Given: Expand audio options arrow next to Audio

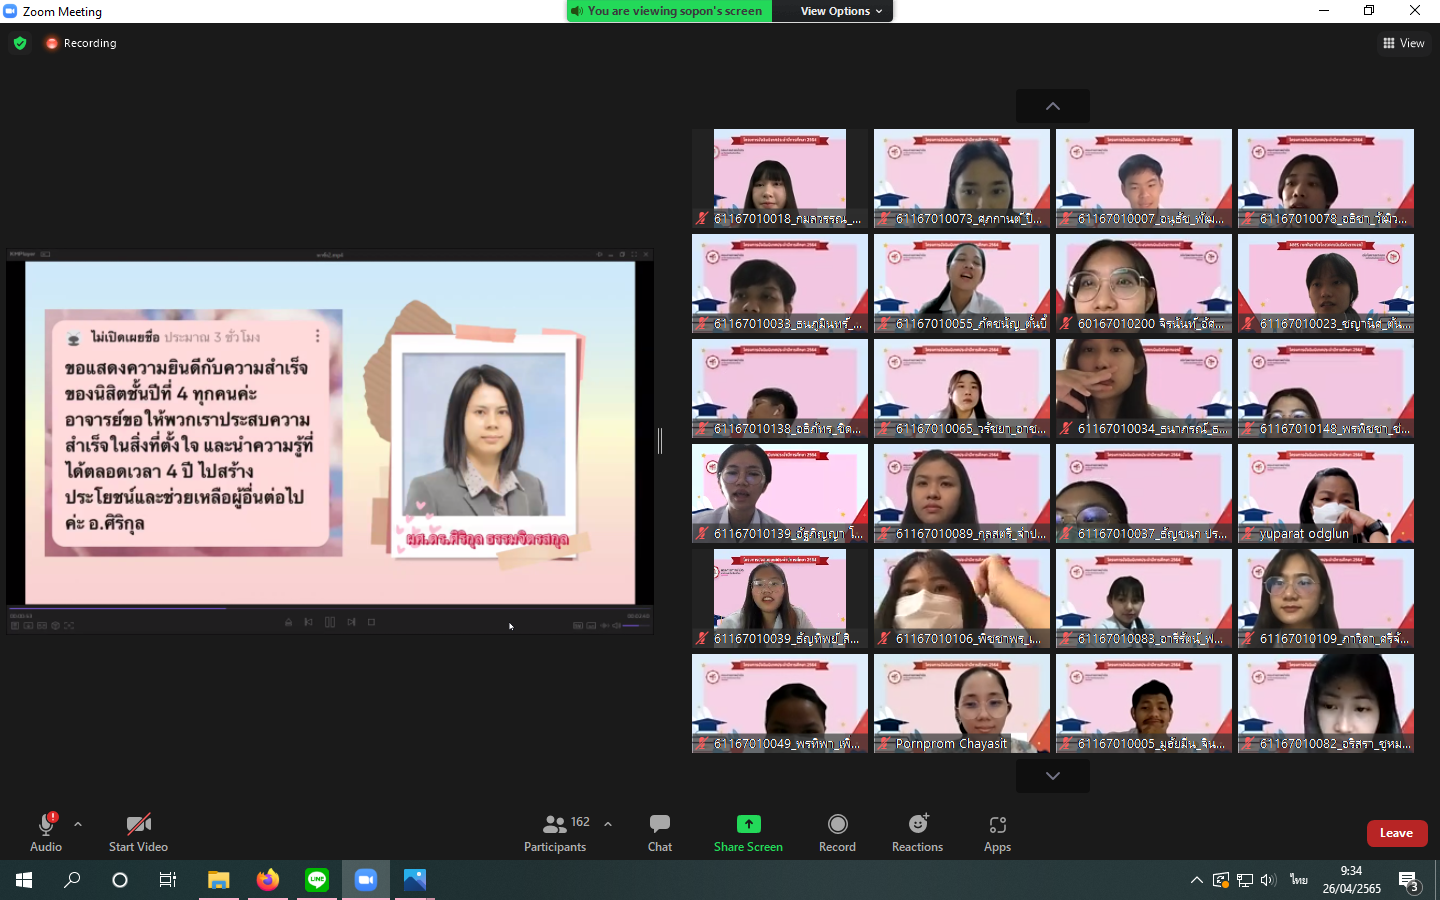Looking at the screenshot, I should pos(78,824).
